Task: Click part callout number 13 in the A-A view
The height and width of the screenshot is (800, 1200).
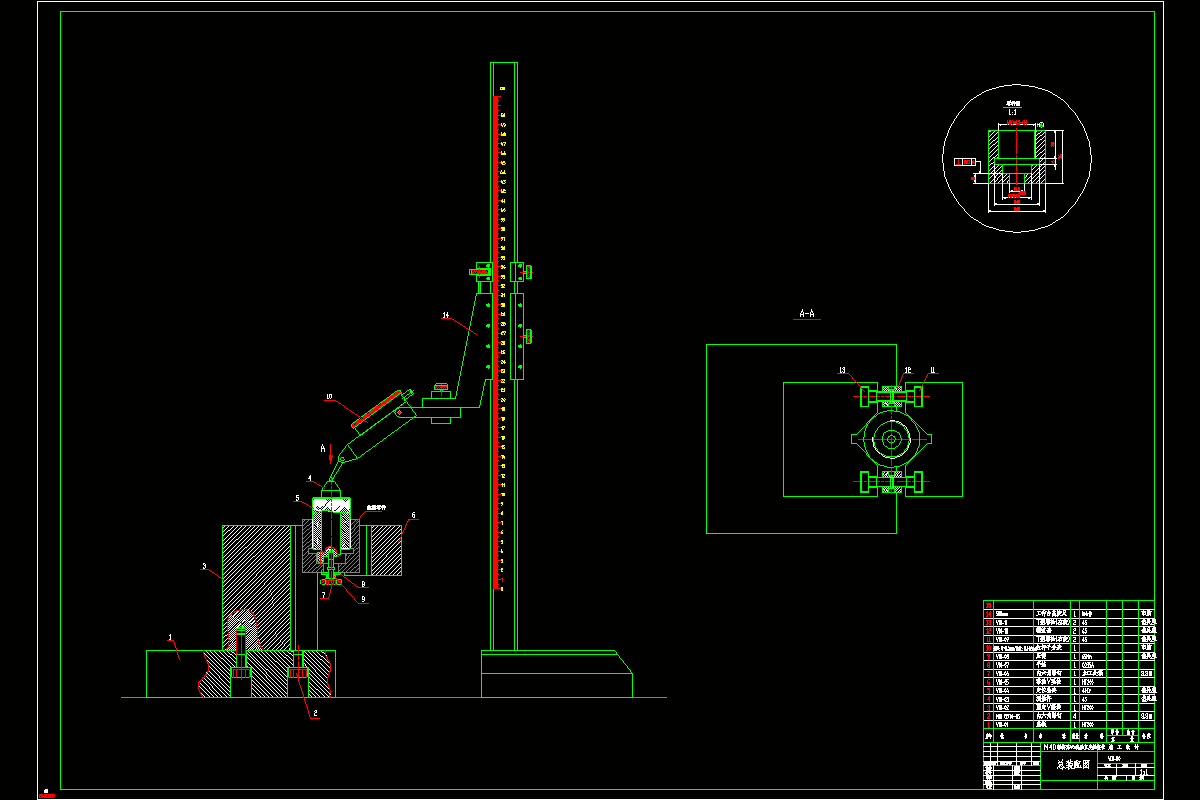Action: tap(842, 371)
